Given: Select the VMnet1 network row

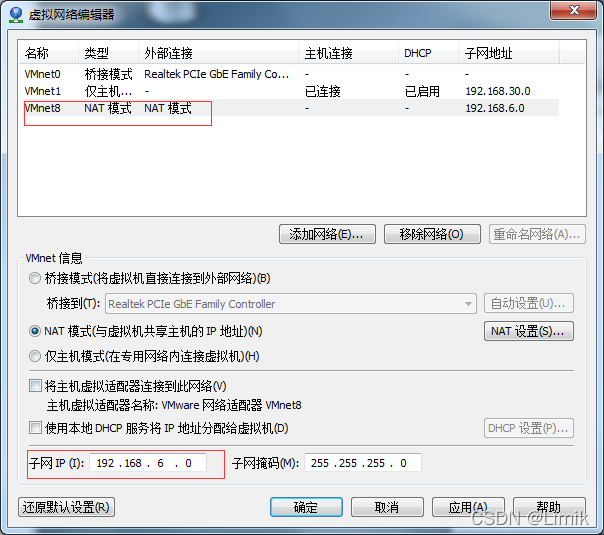Looking at the screenshot, I should click(289, 91).
